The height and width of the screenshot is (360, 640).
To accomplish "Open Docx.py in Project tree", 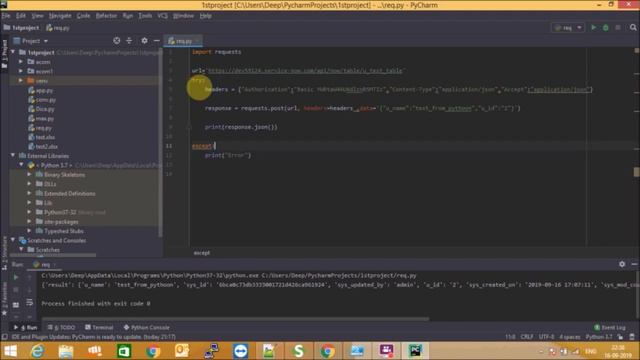I will 41,109.
